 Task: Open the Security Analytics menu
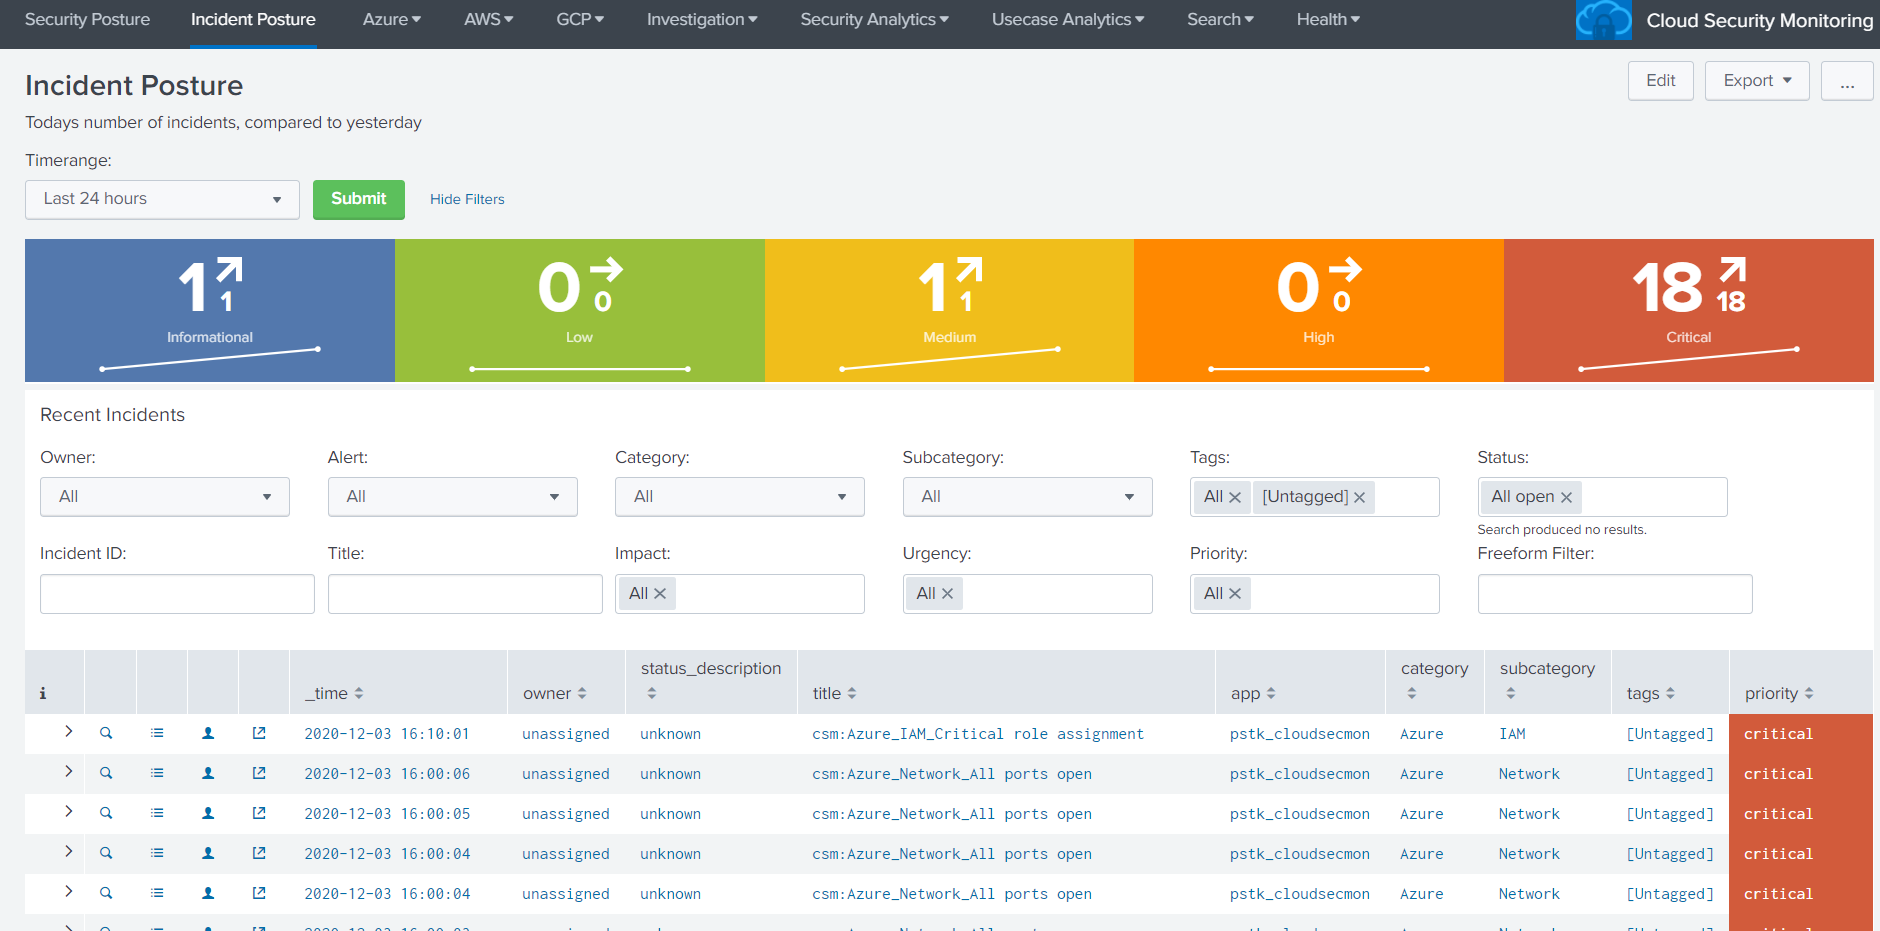tap(874, 20)
